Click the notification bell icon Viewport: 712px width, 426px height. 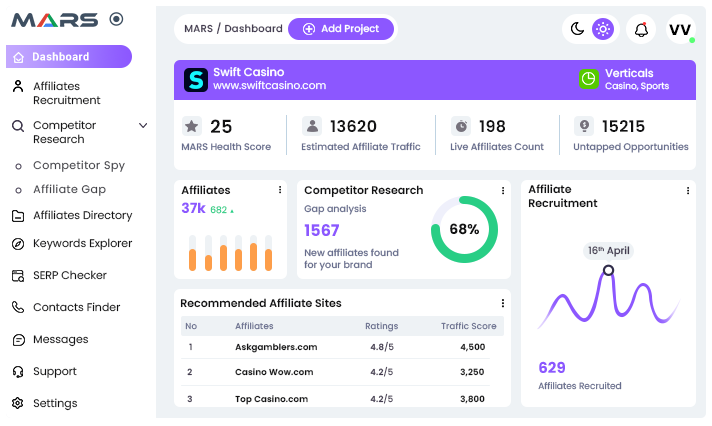coord(641,29)
